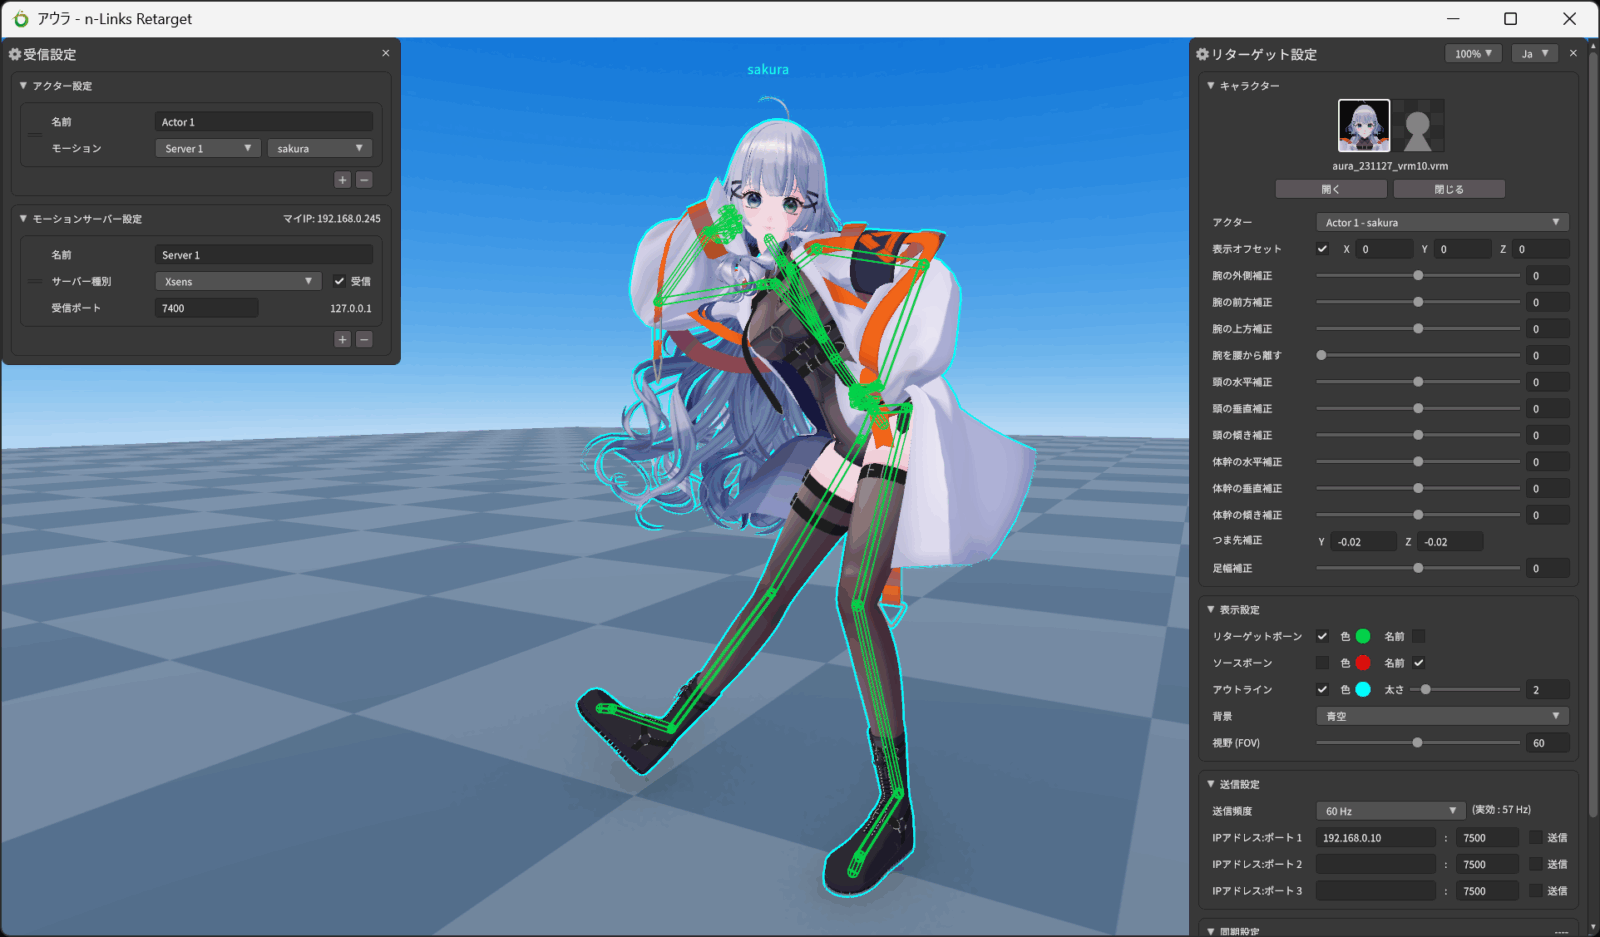Select the aura character thumbnail
1600x937 pixels.
coord(1364,126)
